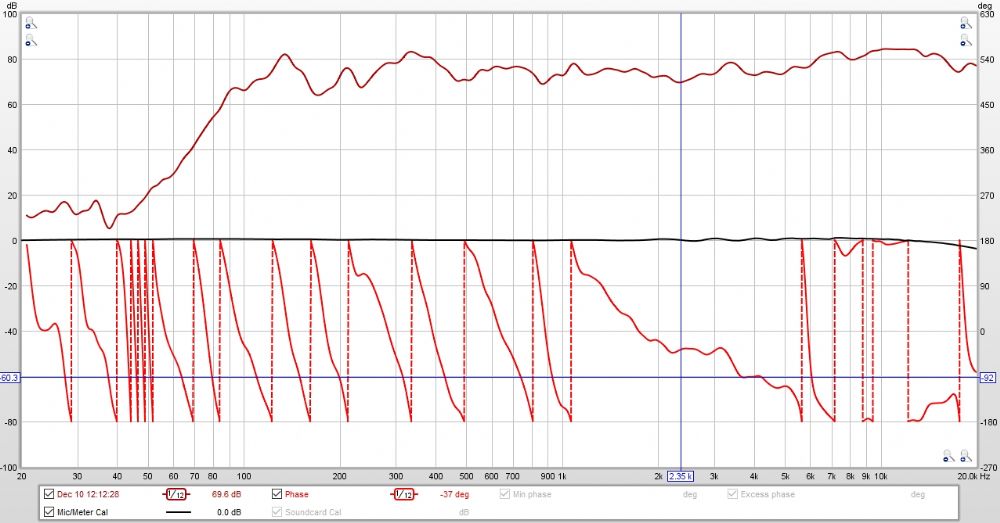Click the -37 deg phase readout
The image size is (1000, 523).
pos(456,494)
